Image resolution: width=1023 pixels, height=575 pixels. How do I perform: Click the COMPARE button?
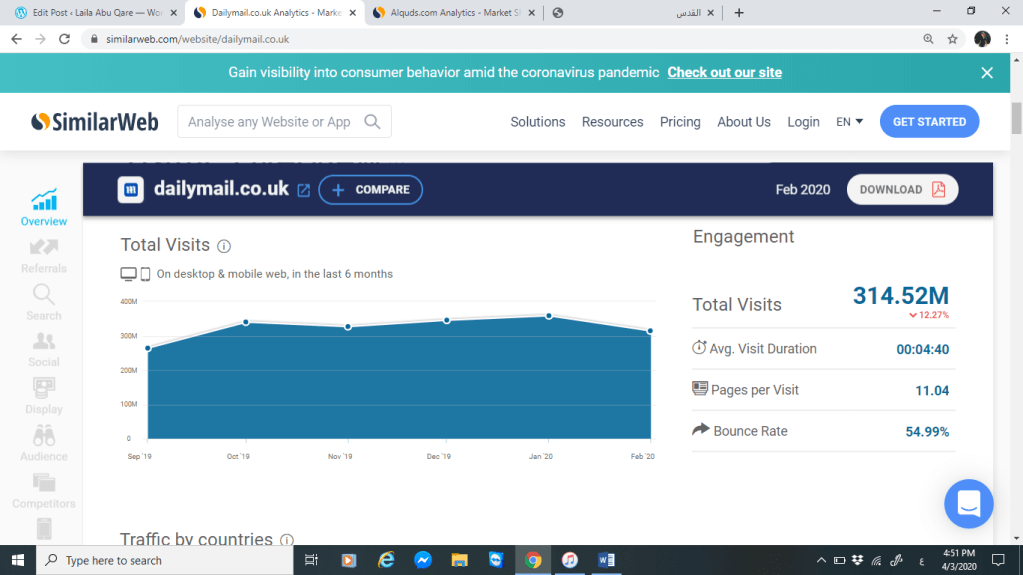[370, 190]
